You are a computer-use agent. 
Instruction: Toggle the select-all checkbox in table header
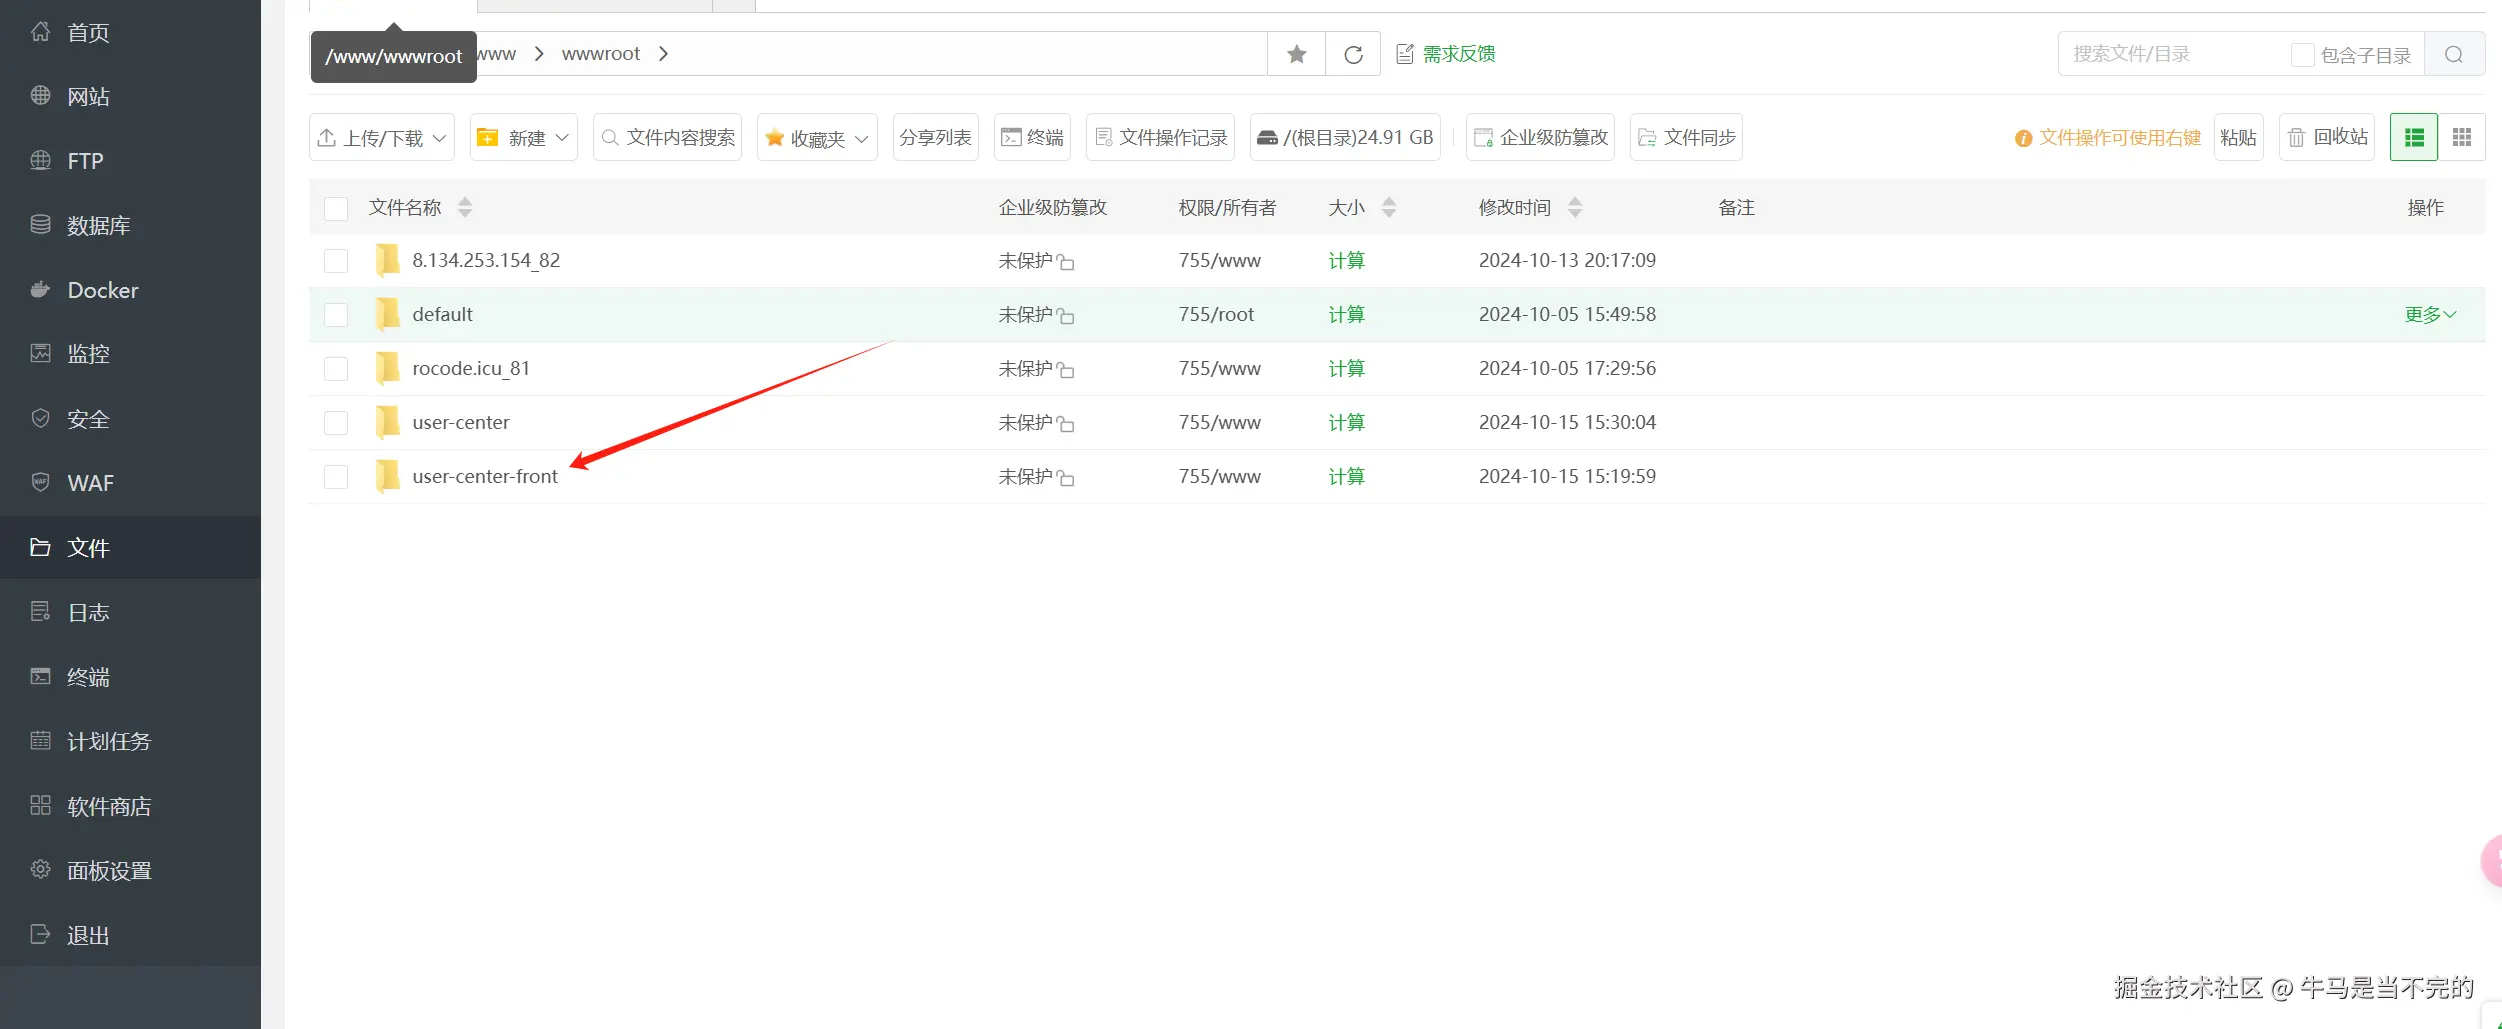pos(336,208)
